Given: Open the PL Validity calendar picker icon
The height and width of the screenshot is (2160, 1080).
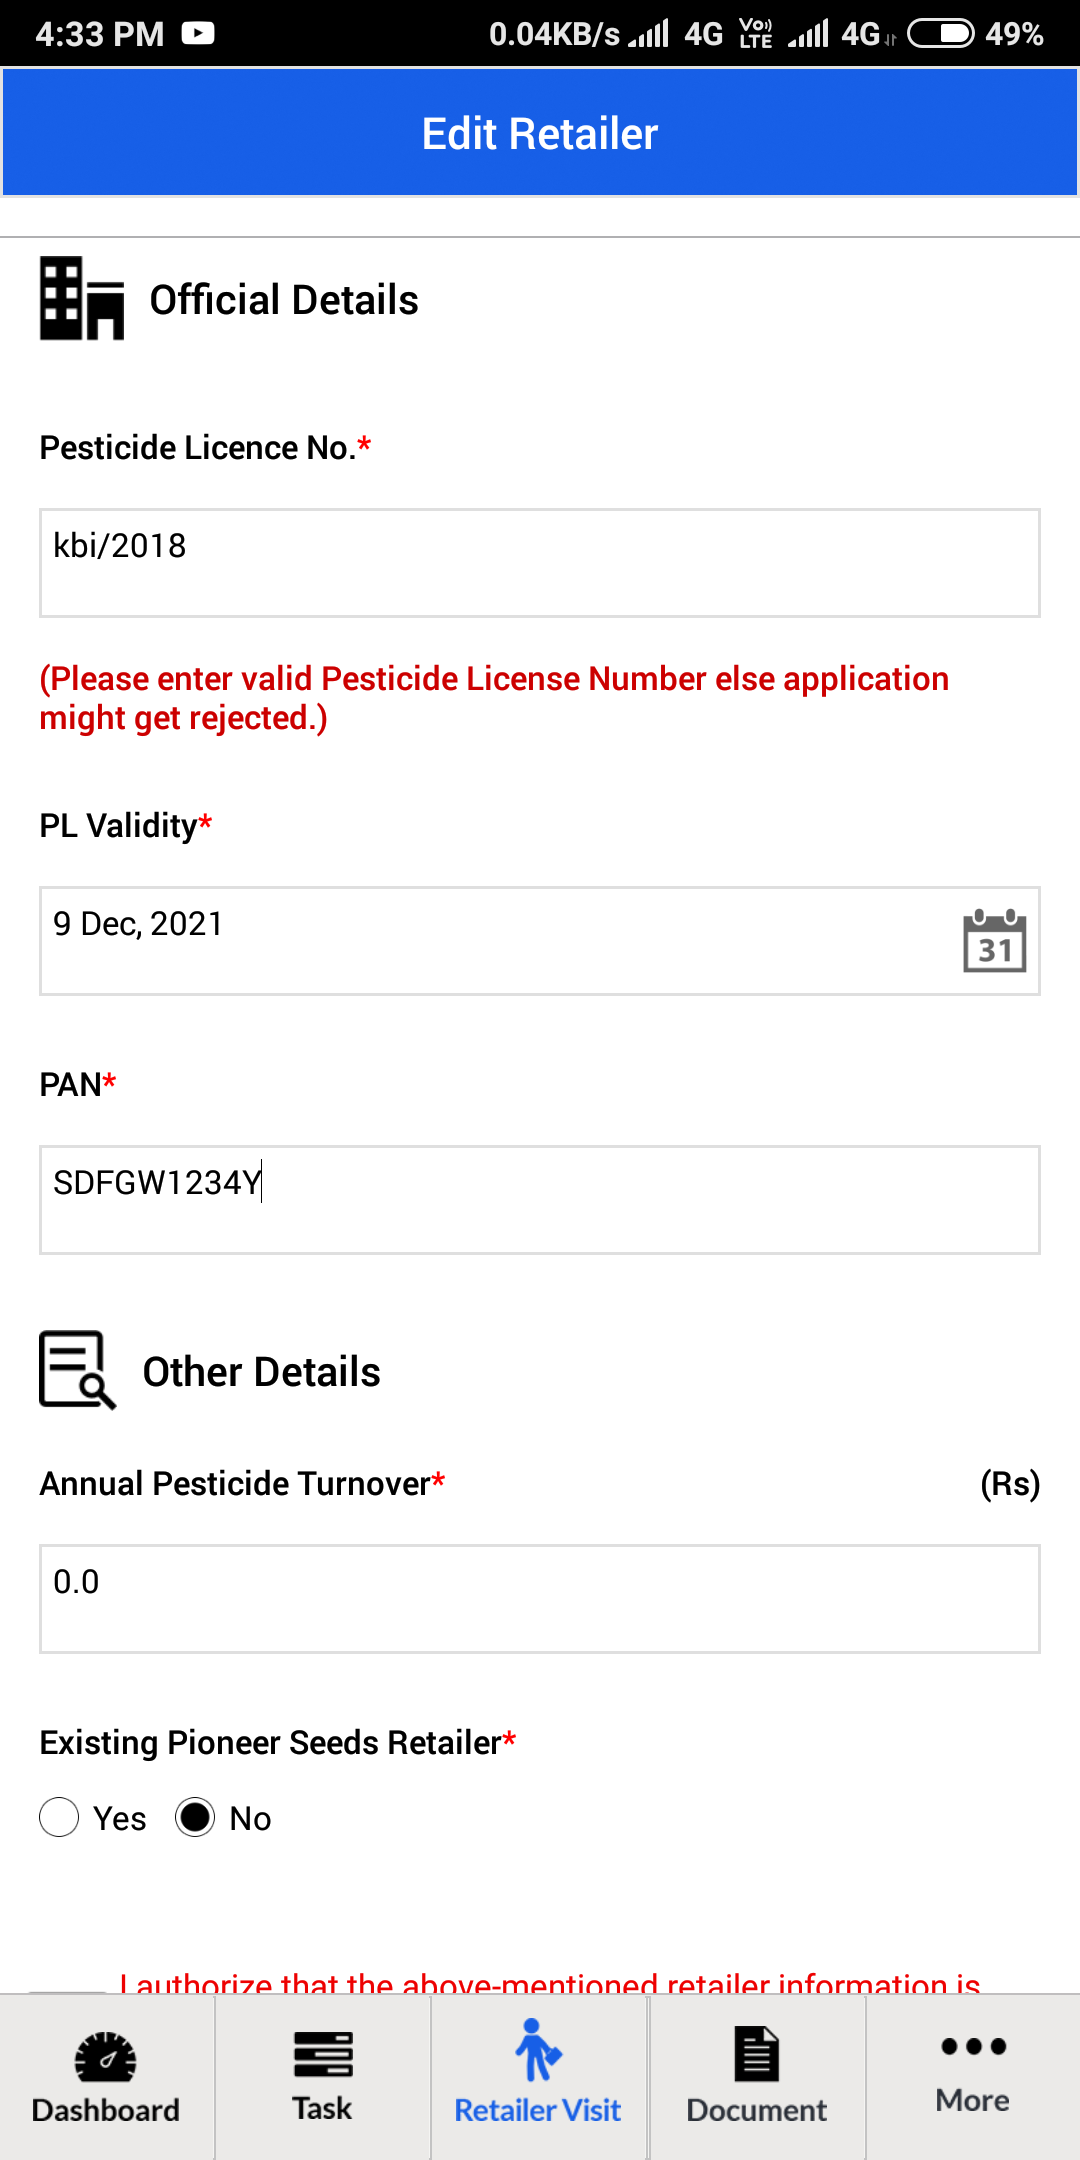Looking at the screenshot, I should point(995,941).
